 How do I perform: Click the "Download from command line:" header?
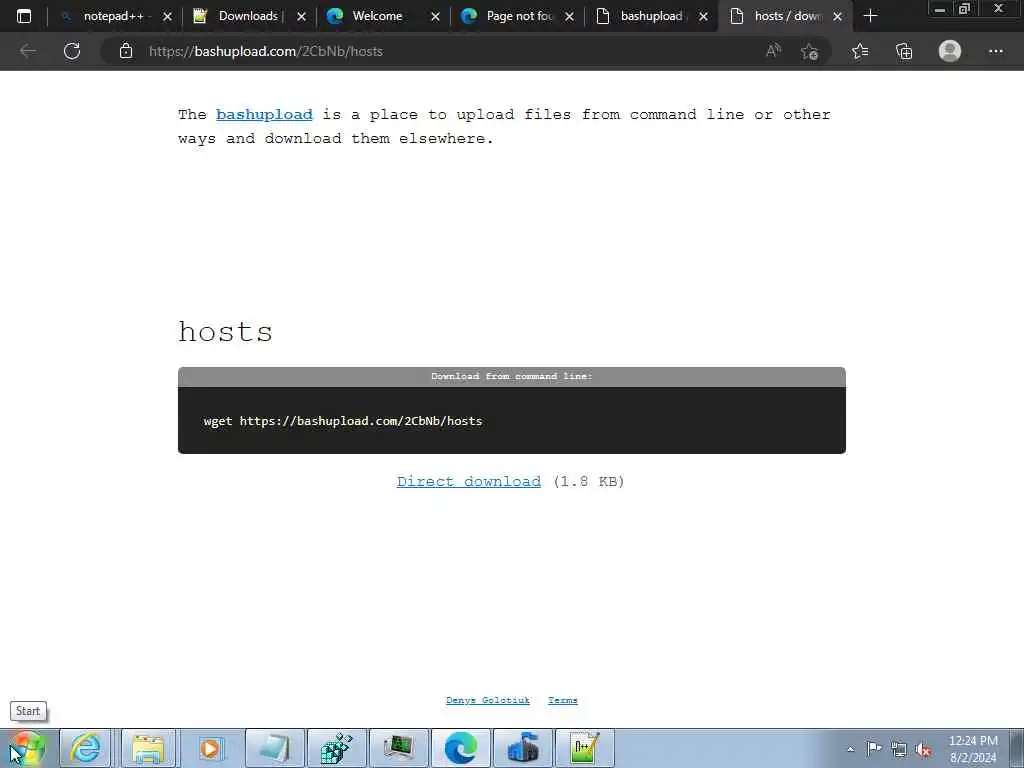[x=511, y=376]
